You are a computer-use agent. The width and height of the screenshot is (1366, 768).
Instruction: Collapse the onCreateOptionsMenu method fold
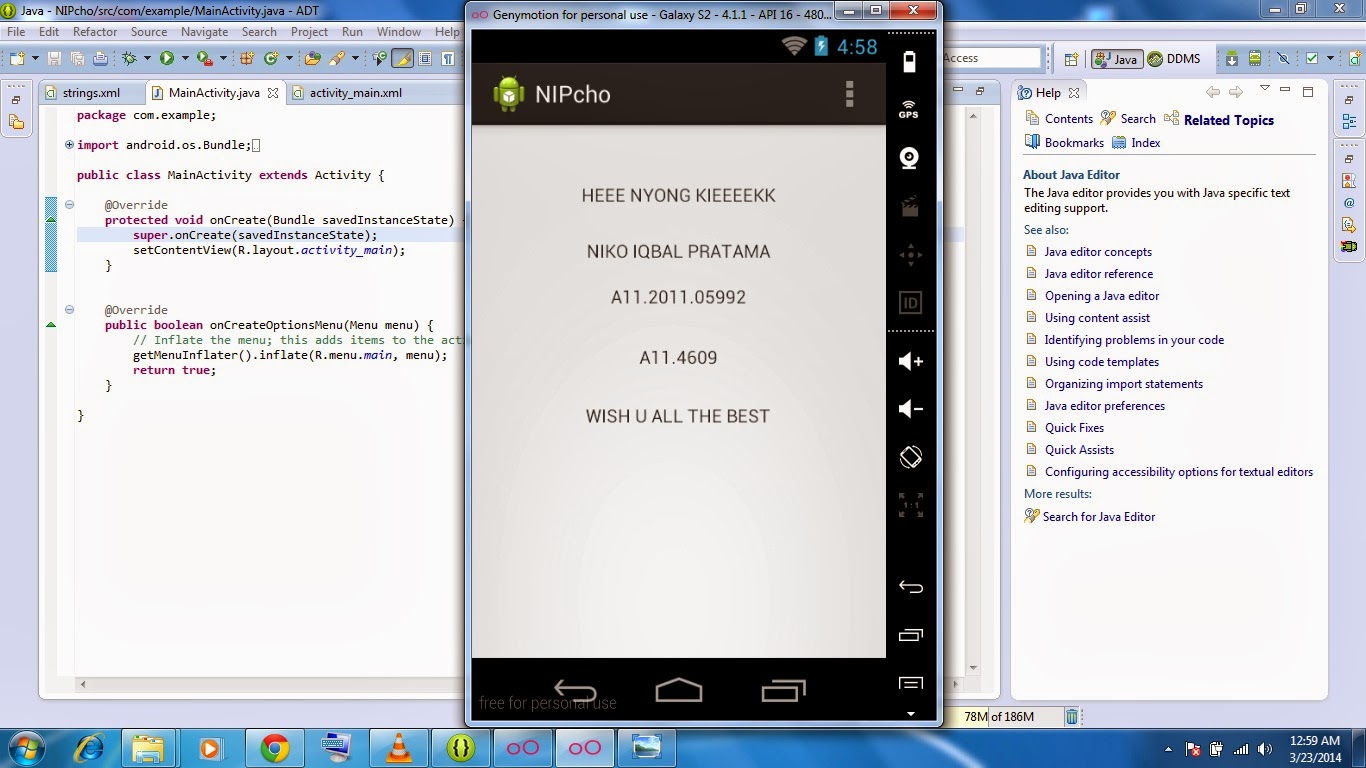tap(69, 310)
